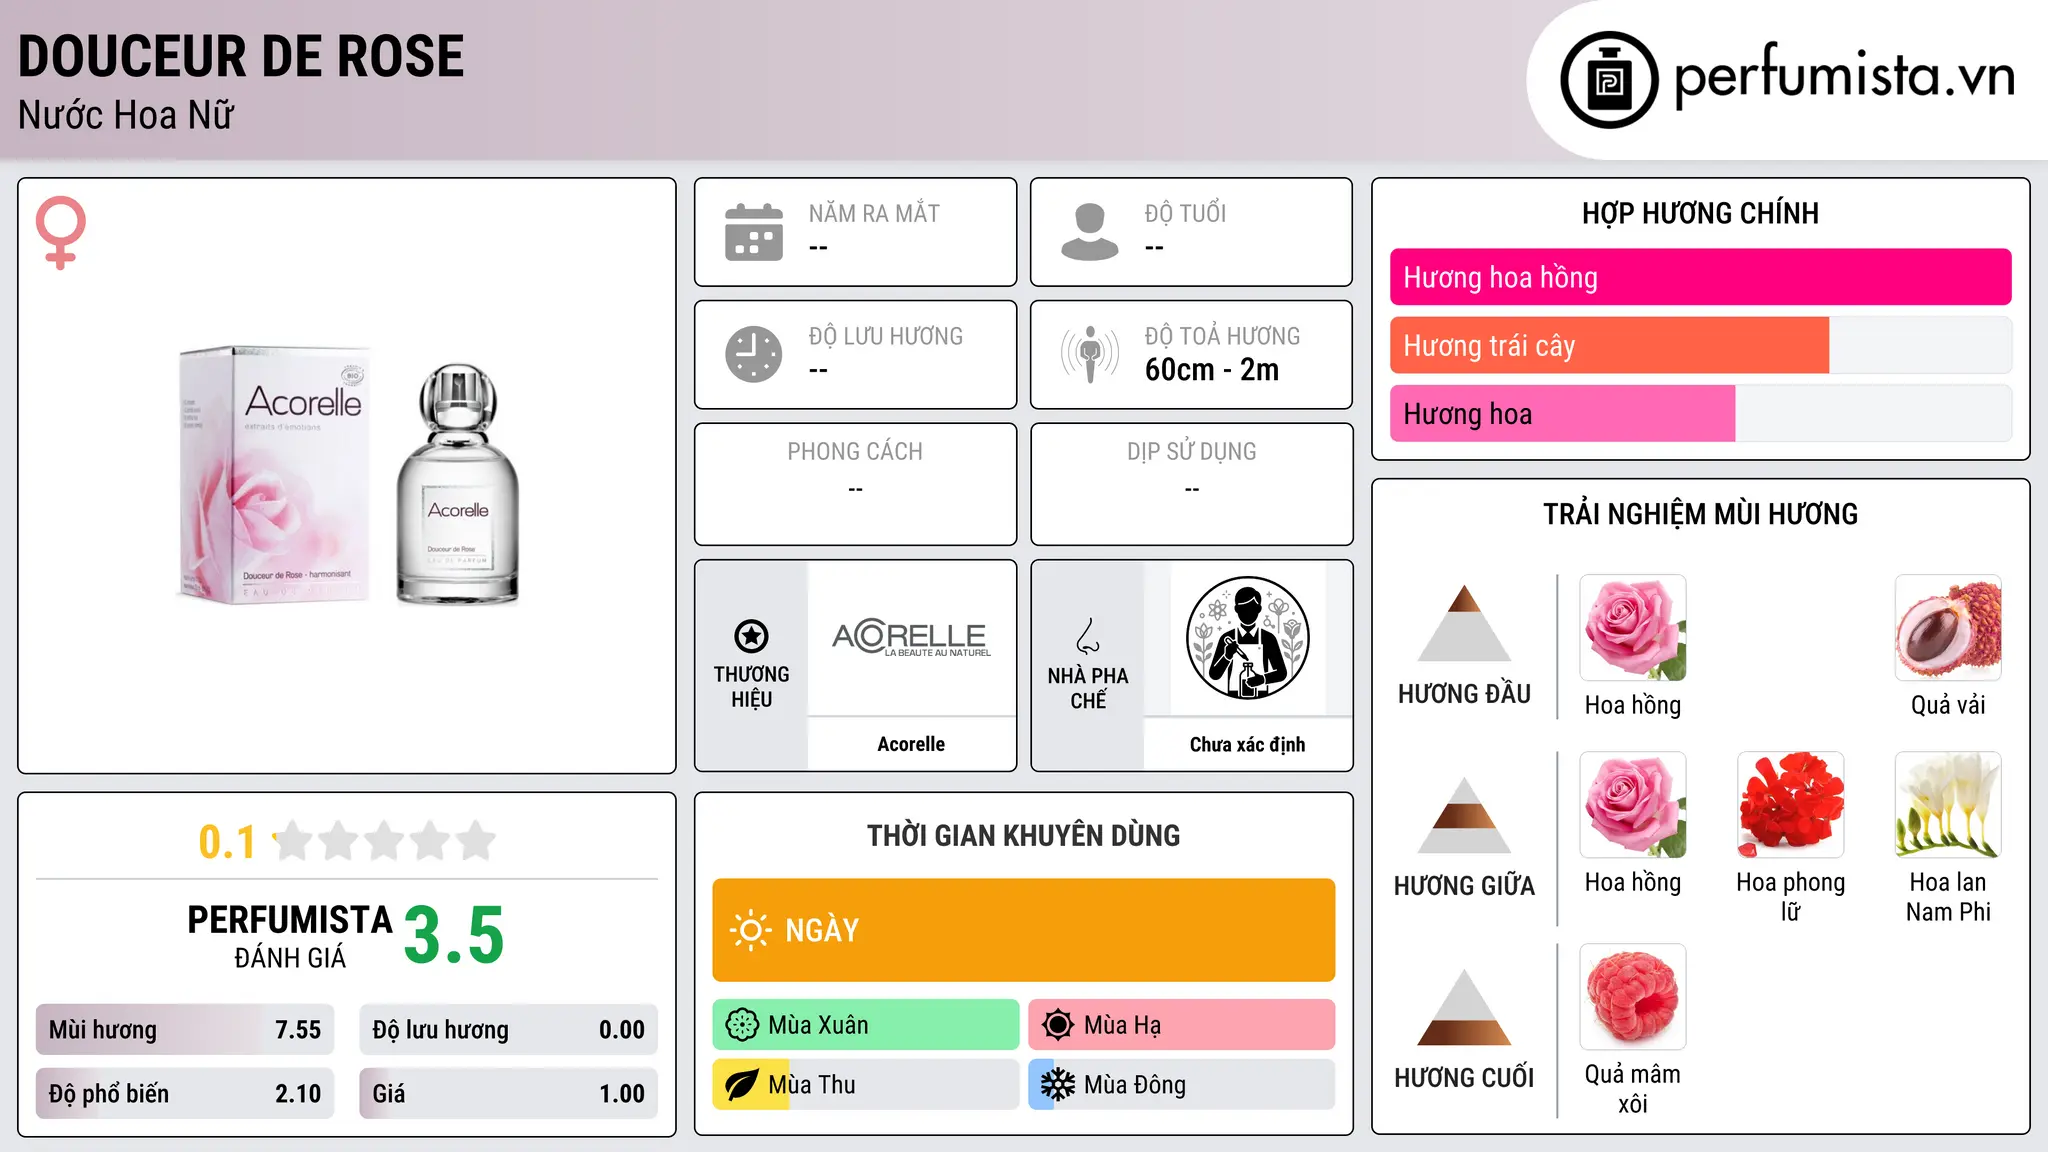Click the star badge icon above THƯƠNG HIỆU
This screenshot has height=1152, width=2048.
pos(751,636)
